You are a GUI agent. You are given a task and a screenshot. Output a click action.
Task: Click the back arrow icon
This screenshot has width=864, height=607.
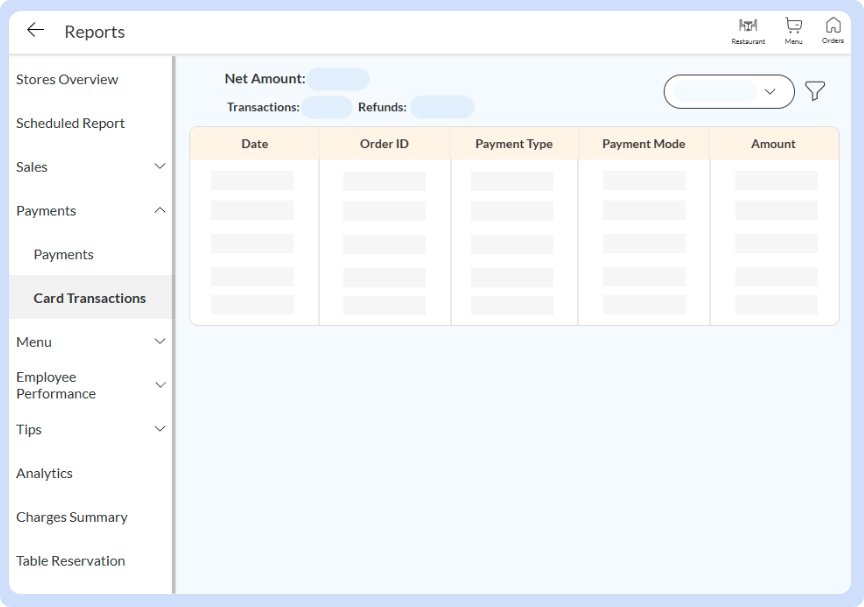(35, 31)
